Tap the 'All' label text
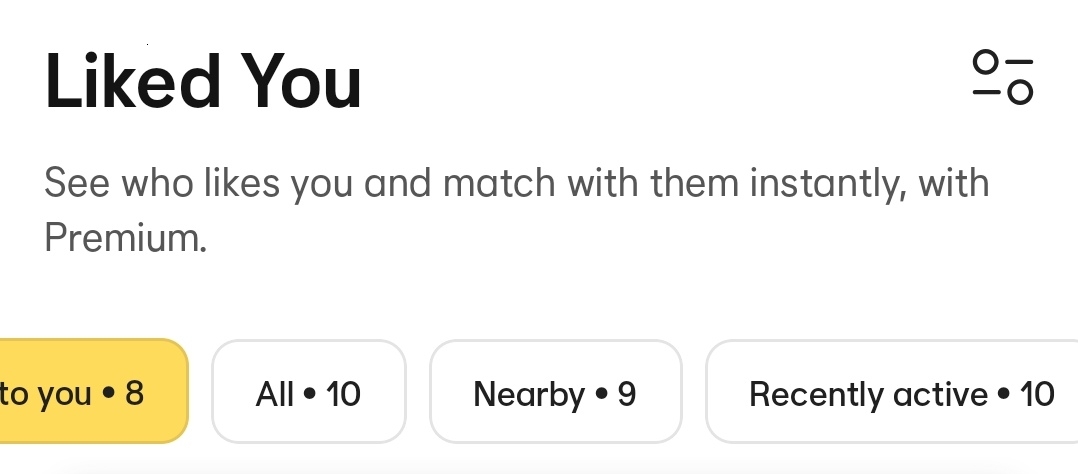1078x474 pixels. (x=274, y=394)
